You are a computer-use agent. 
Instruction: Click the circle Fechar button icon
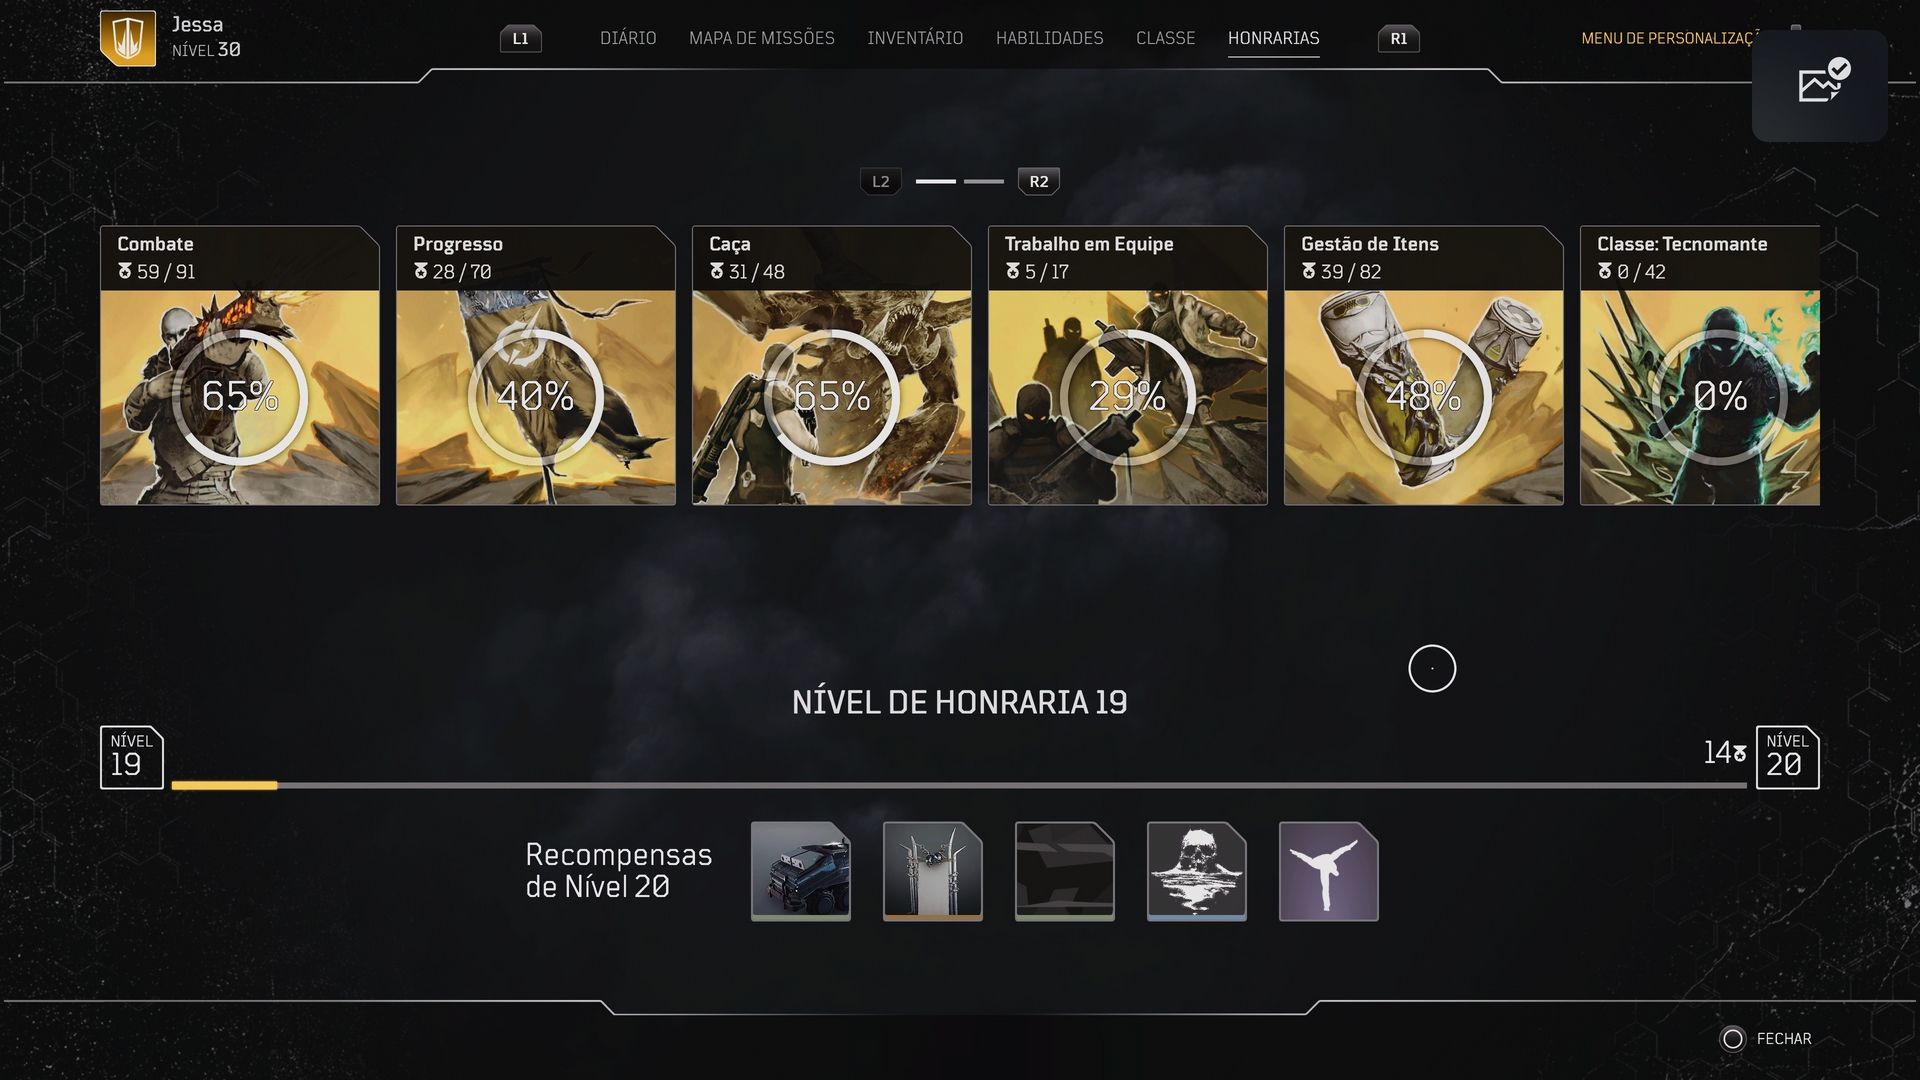(1733, 1039)
